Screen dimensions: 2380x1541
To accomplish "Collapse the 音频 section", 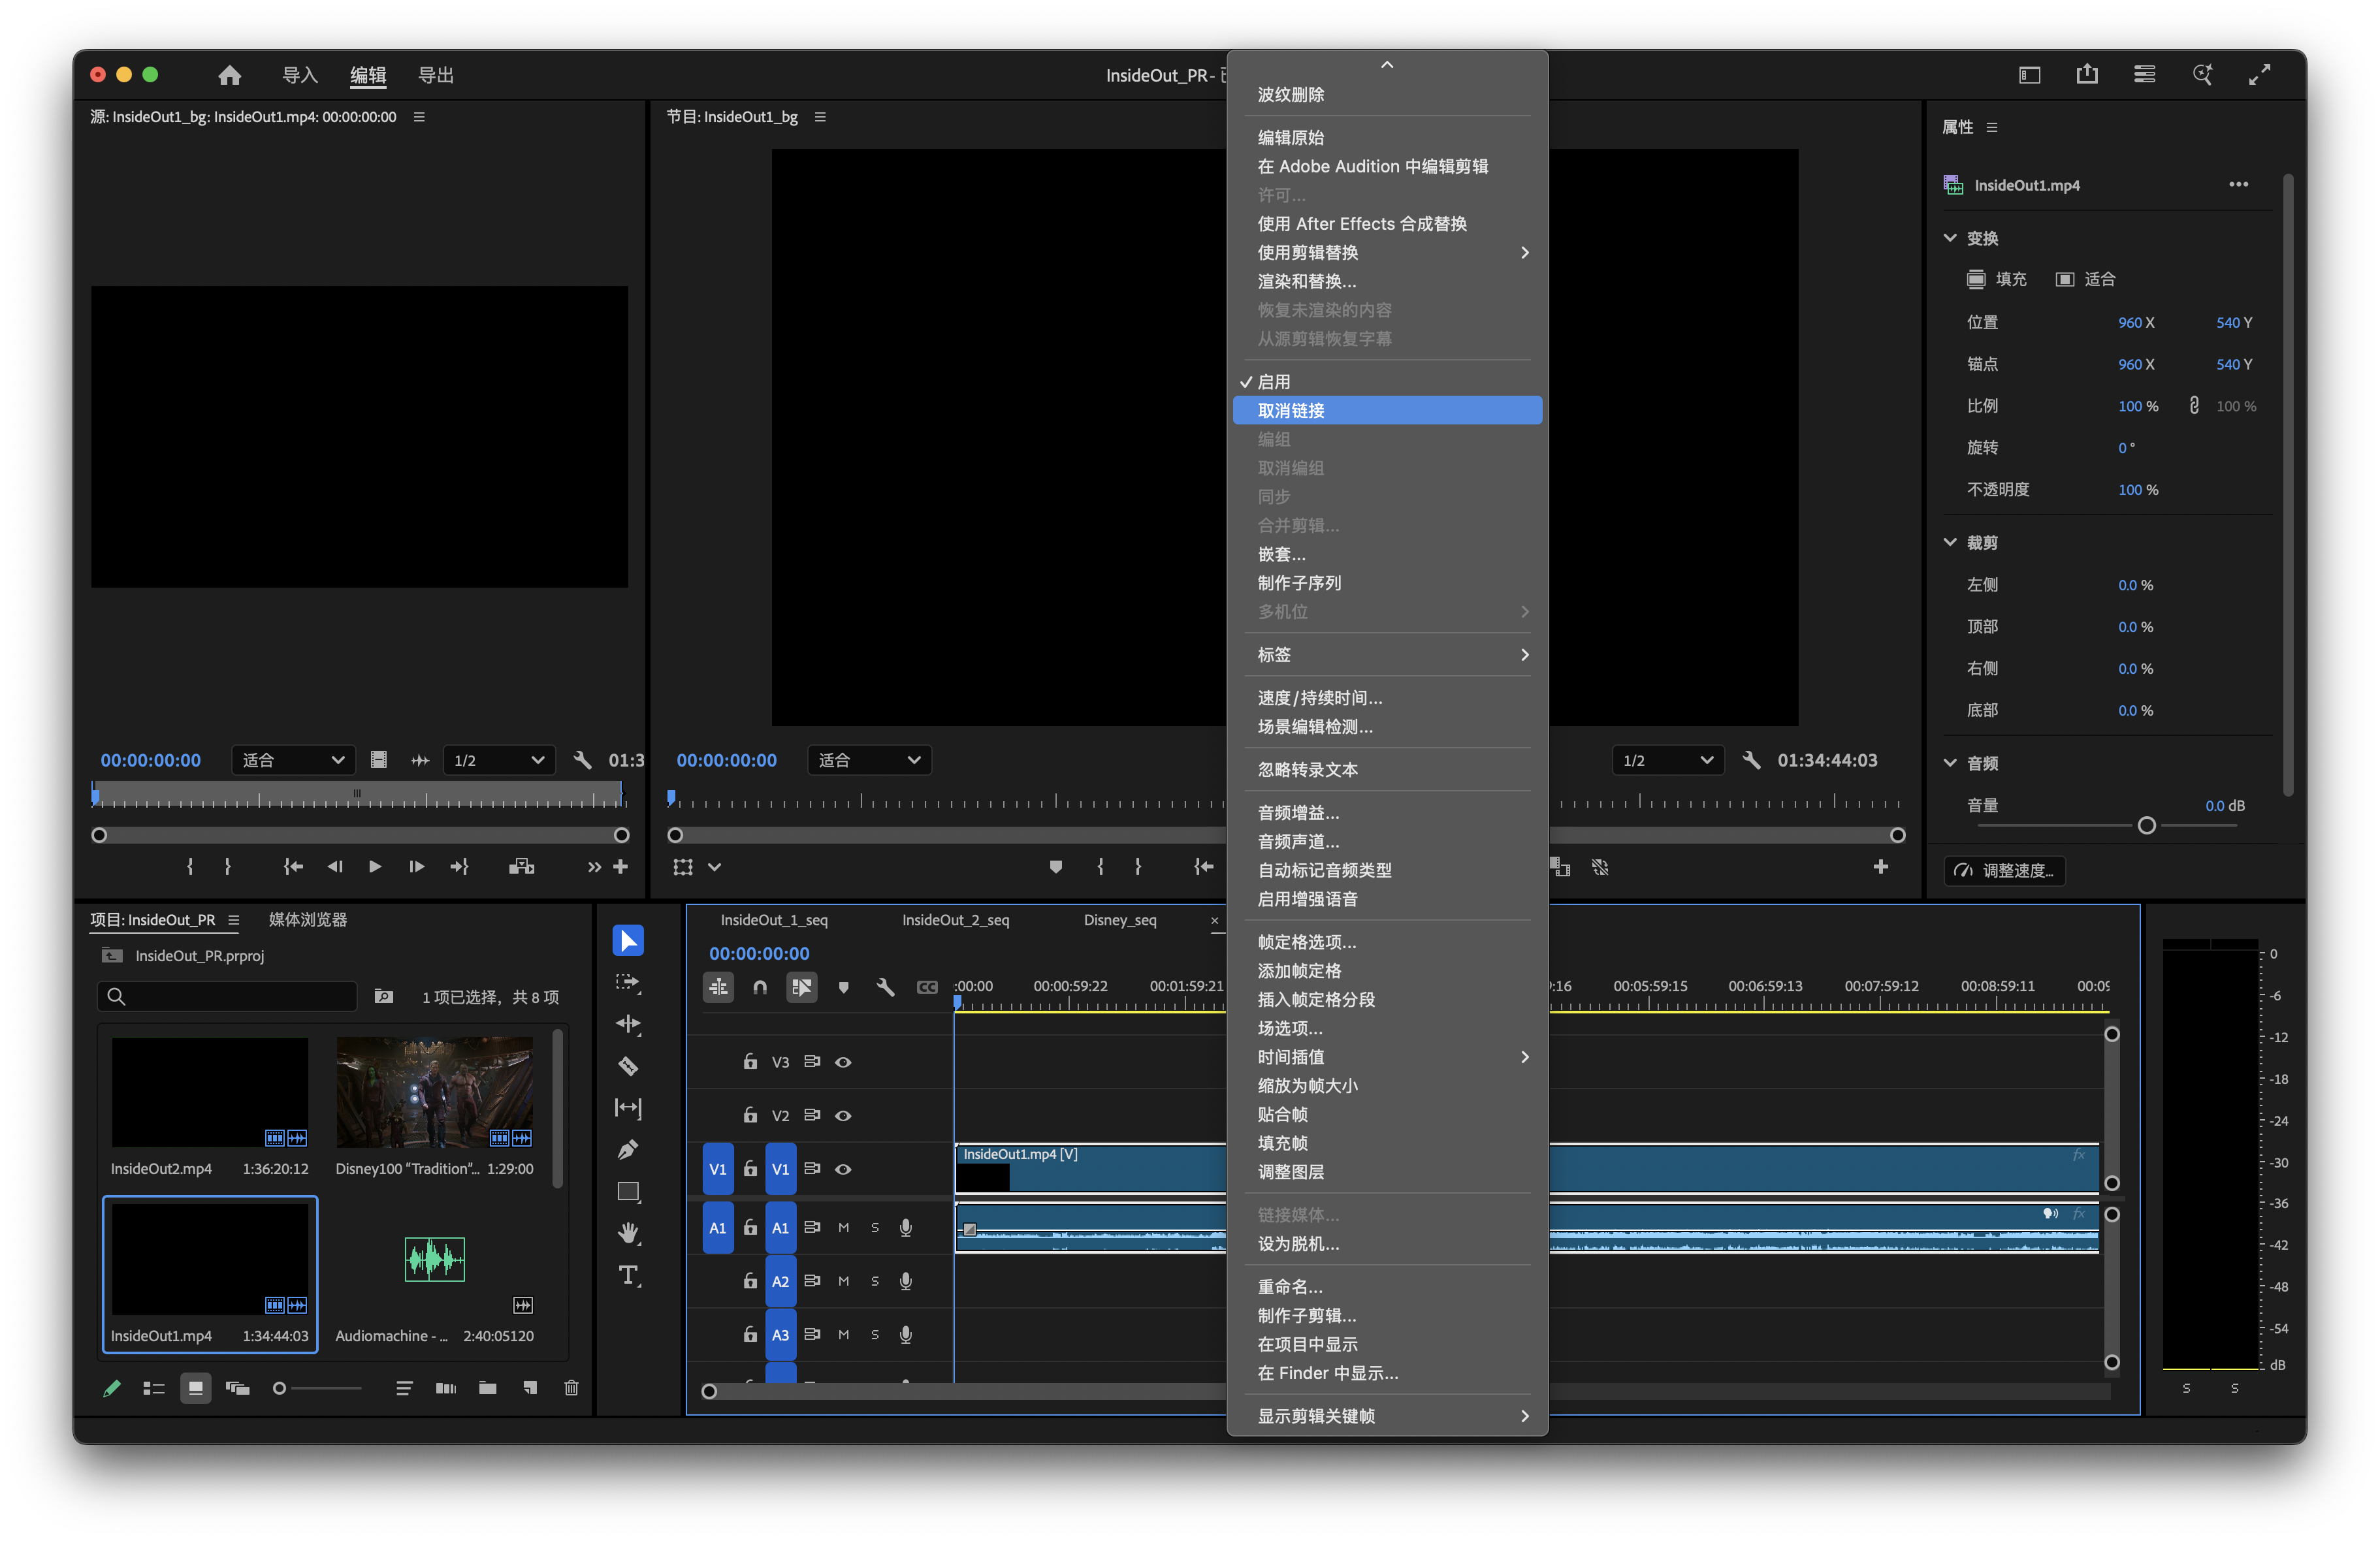I will pyautogui.click(x=1950, y=762).
